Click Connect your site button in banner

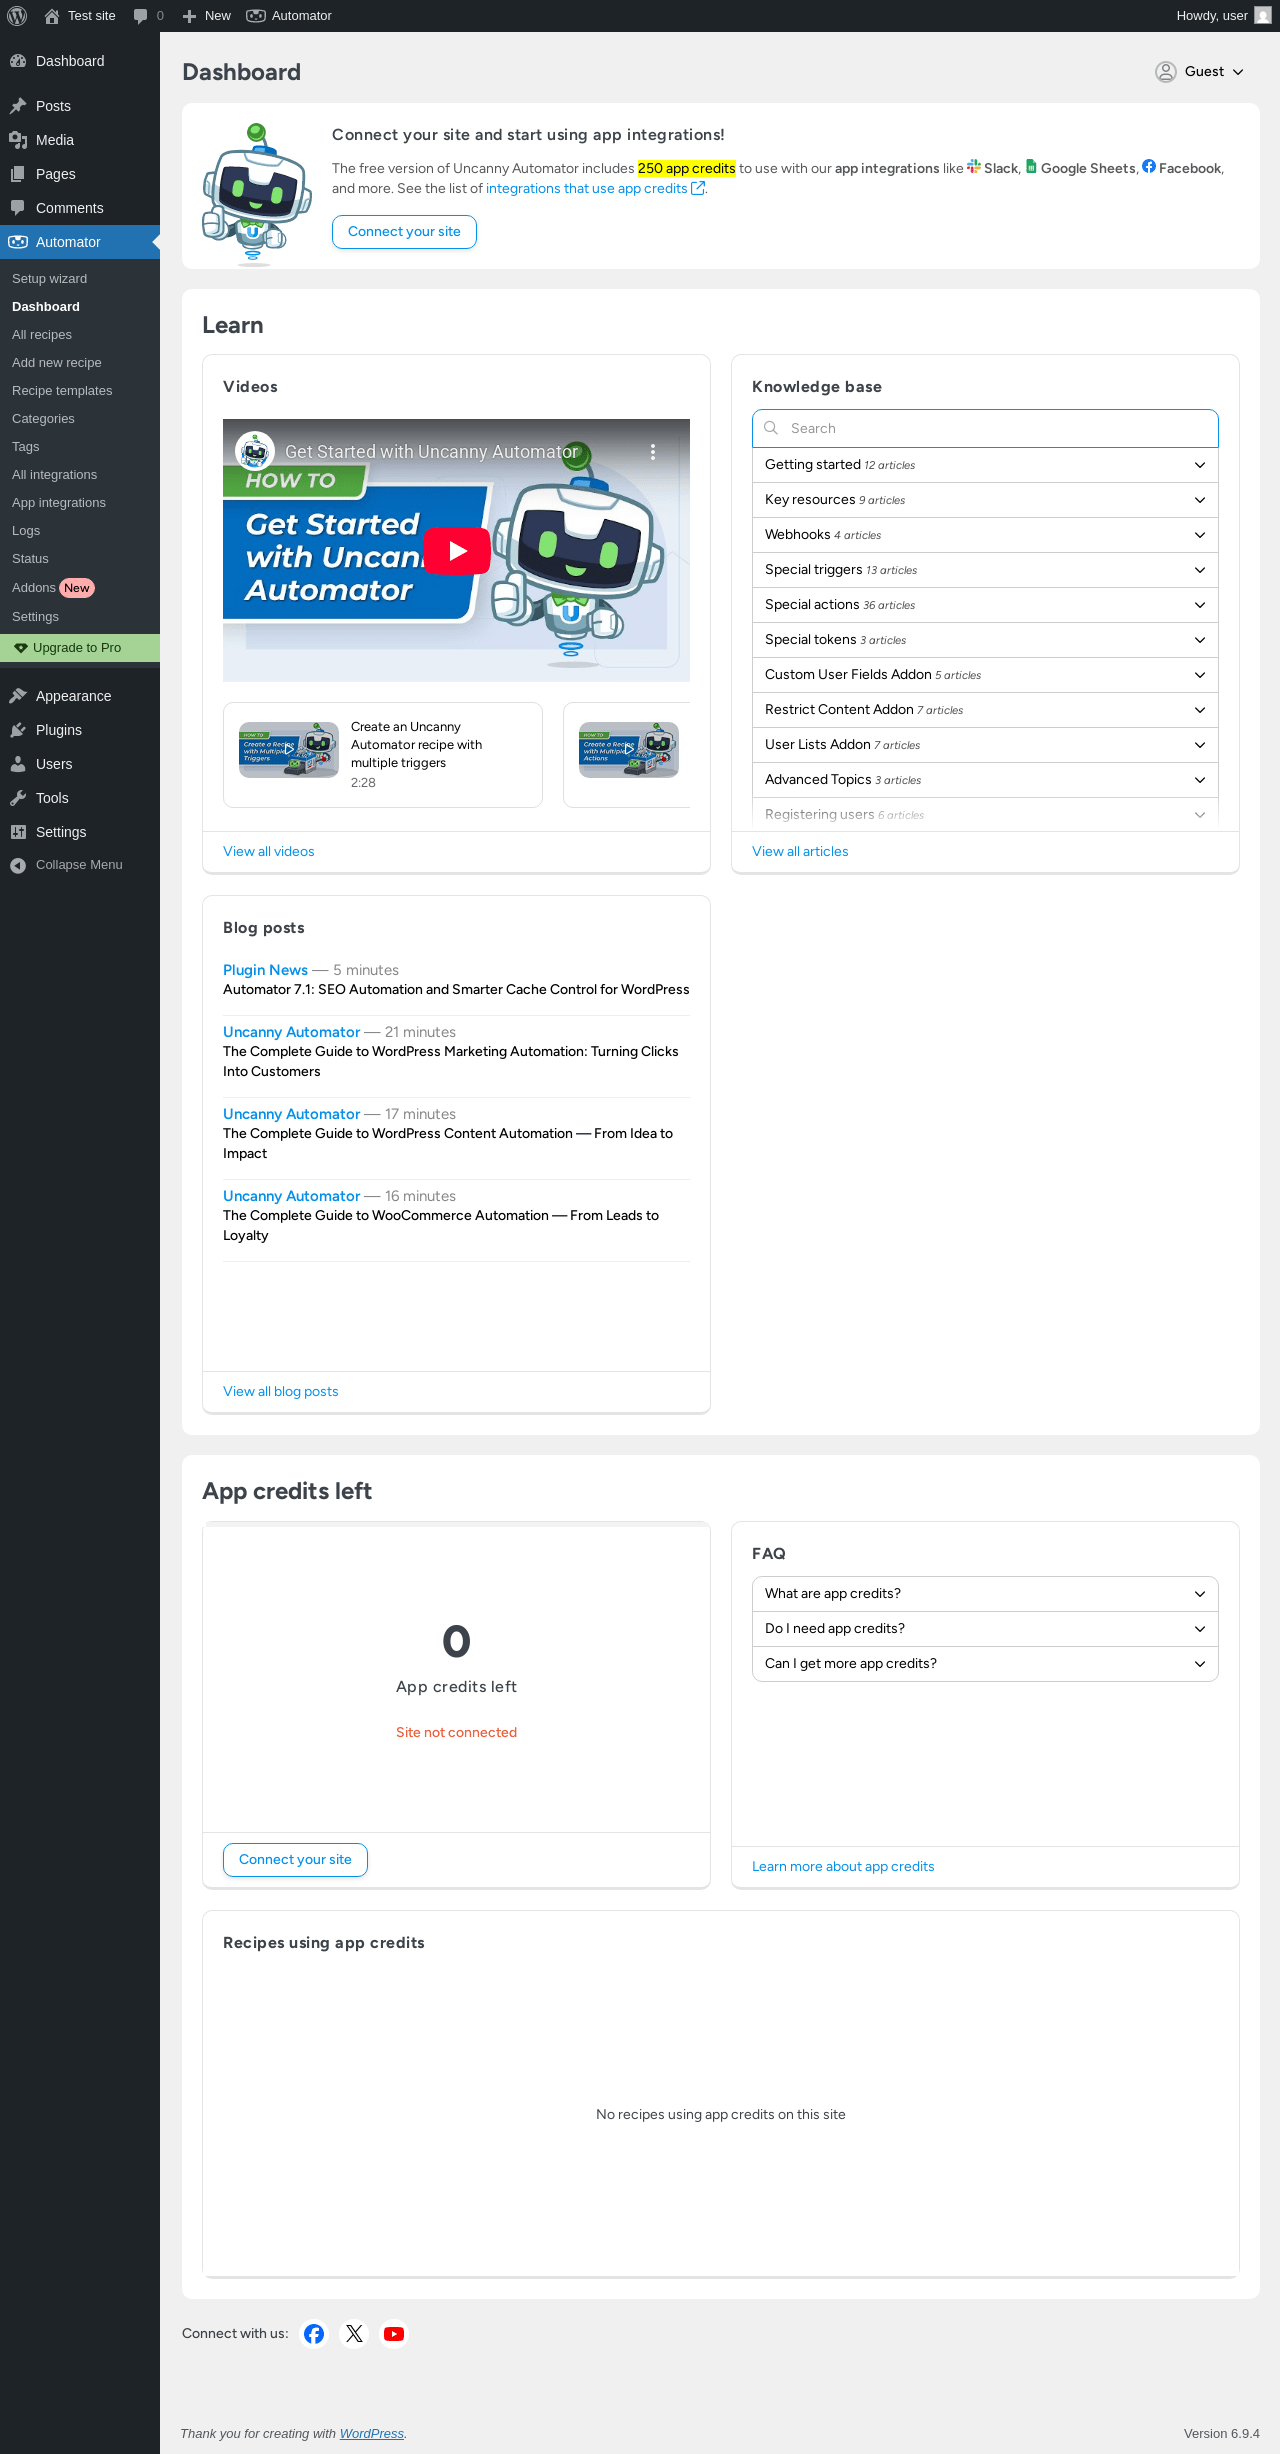[x=404, y=232]
